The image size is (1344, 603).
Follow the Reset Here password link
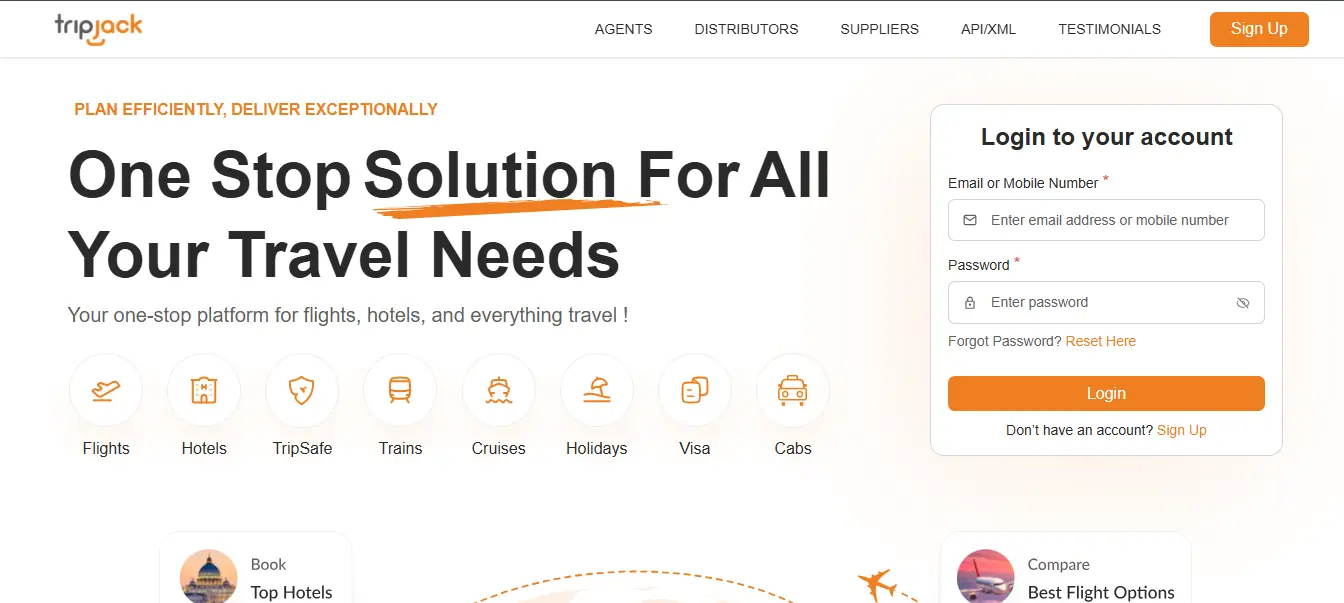pos(1100,341)
